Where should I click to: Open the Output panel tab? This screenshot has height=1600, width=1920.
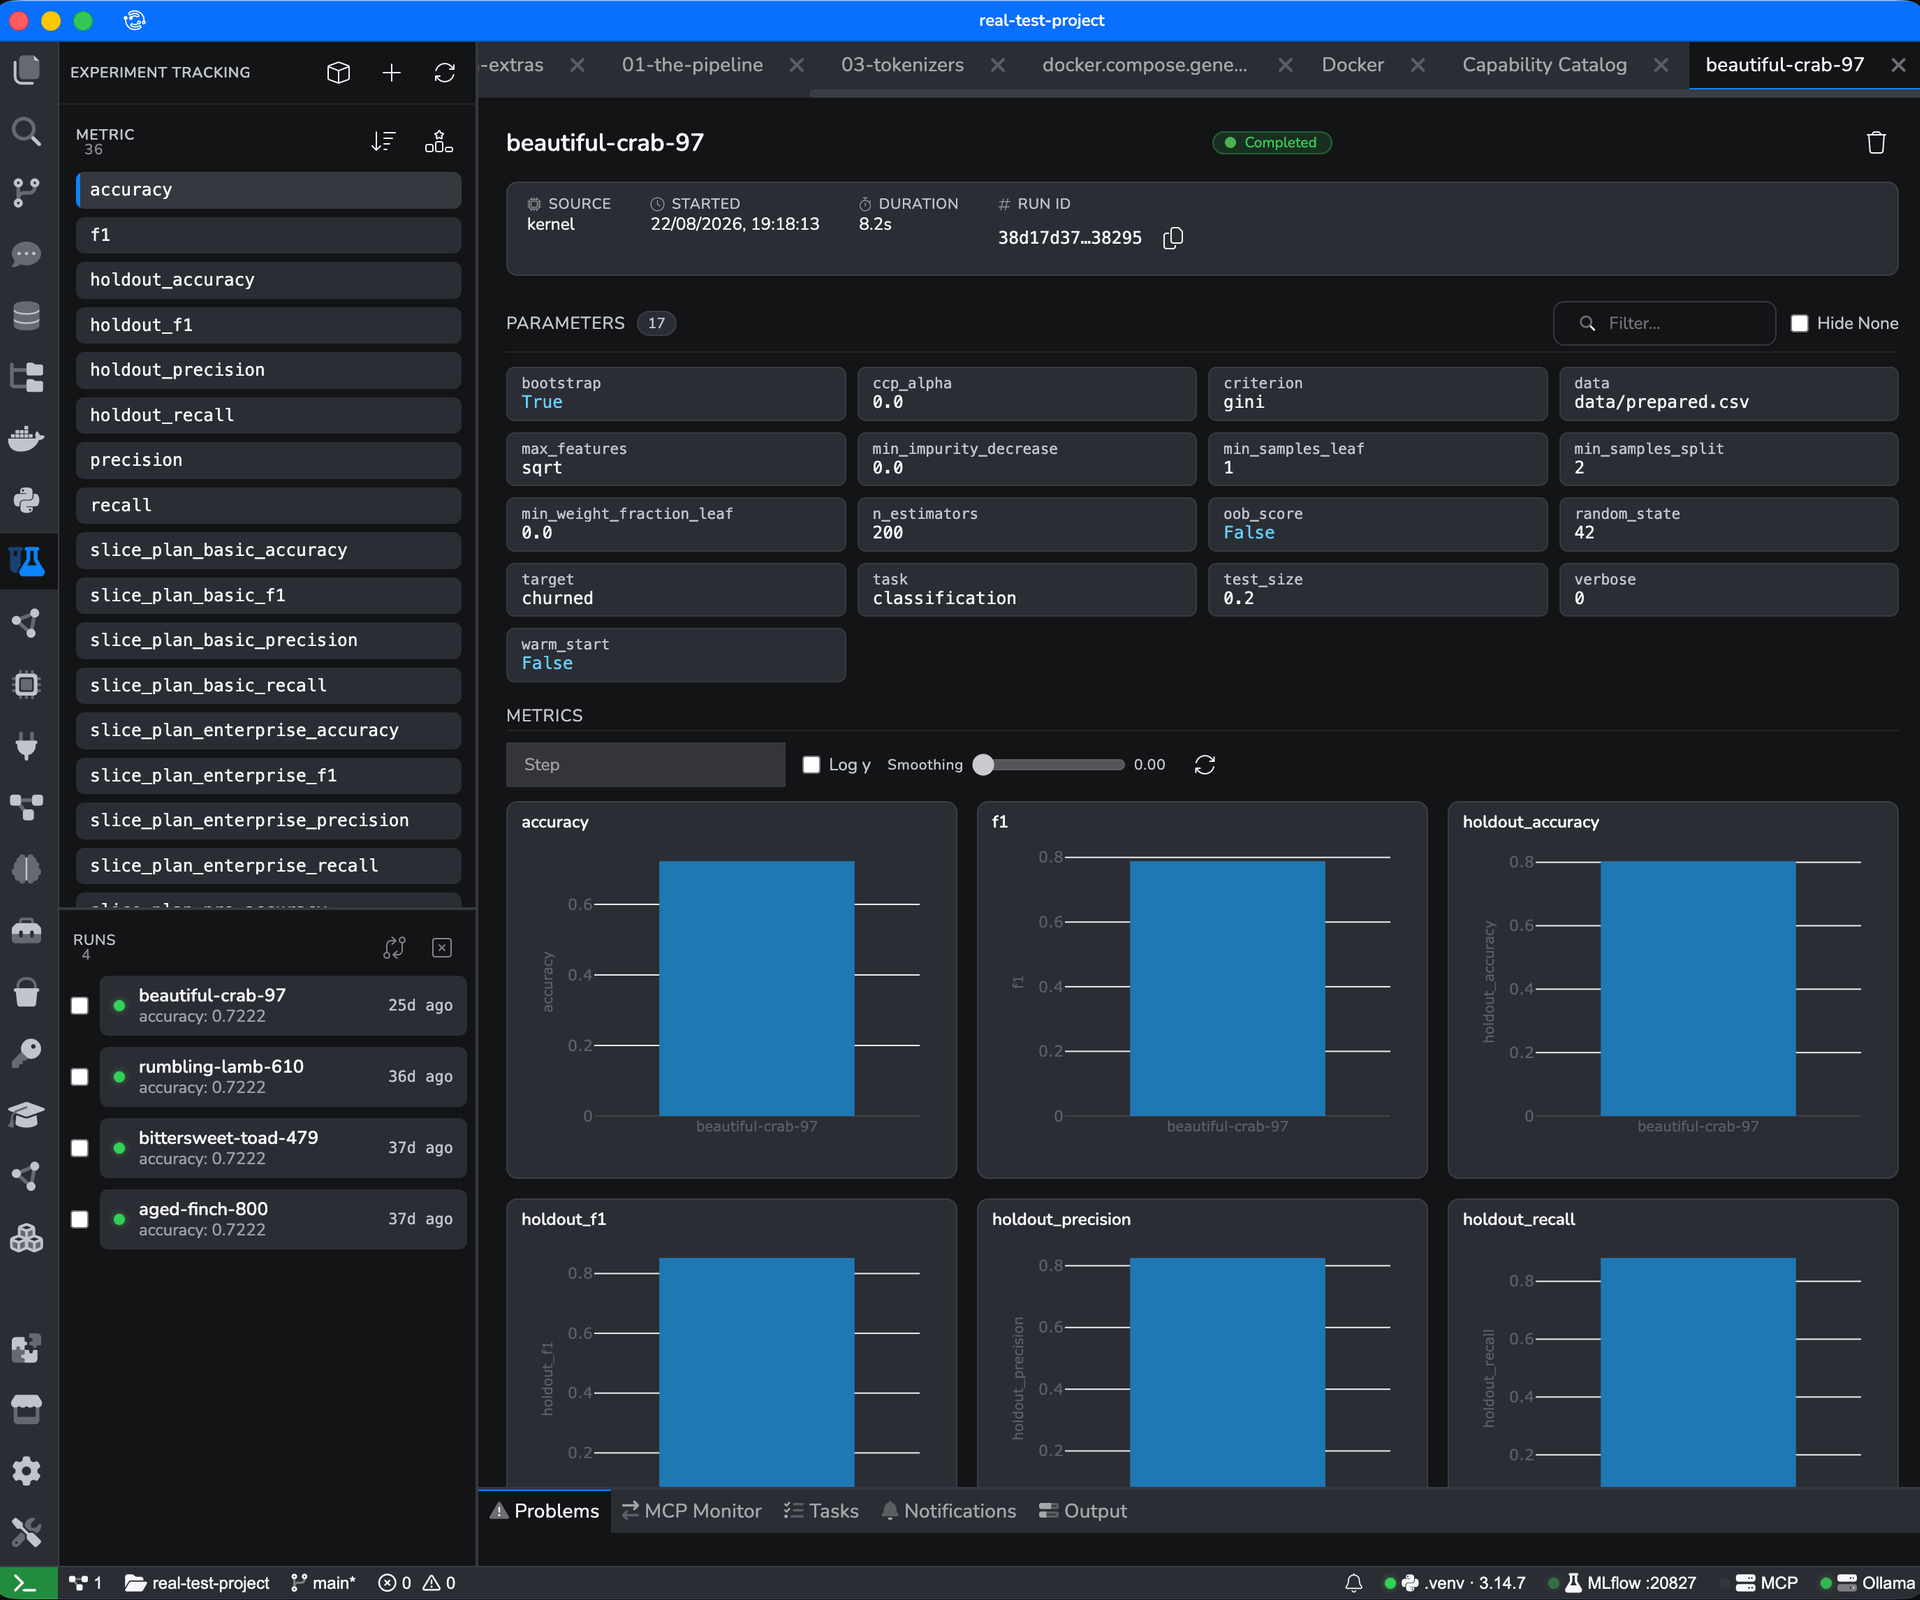point(1083,1511)
